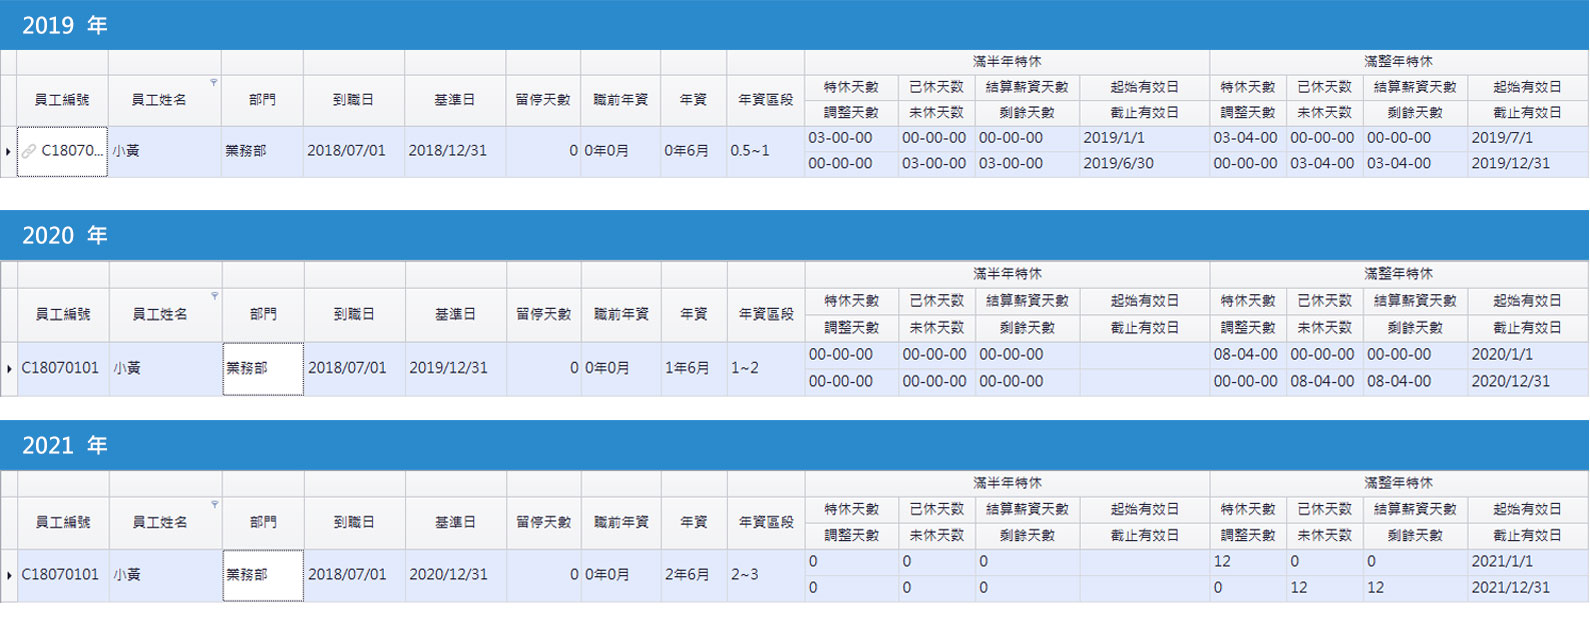The height and width of the screenshot is (644, 1590).
Task: Select seniority value 0年6月
Action: click(693, 152)
